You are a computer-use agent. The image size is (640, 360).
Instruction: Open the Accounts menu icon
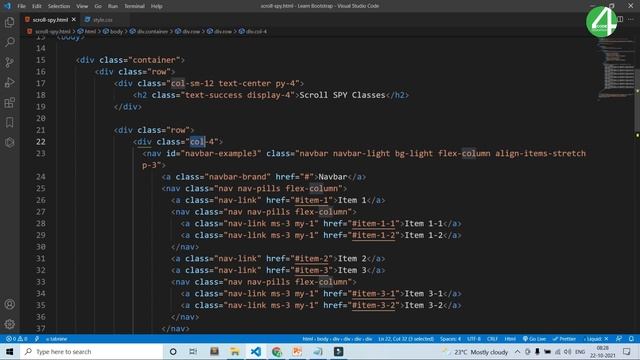tap(10, 304)
